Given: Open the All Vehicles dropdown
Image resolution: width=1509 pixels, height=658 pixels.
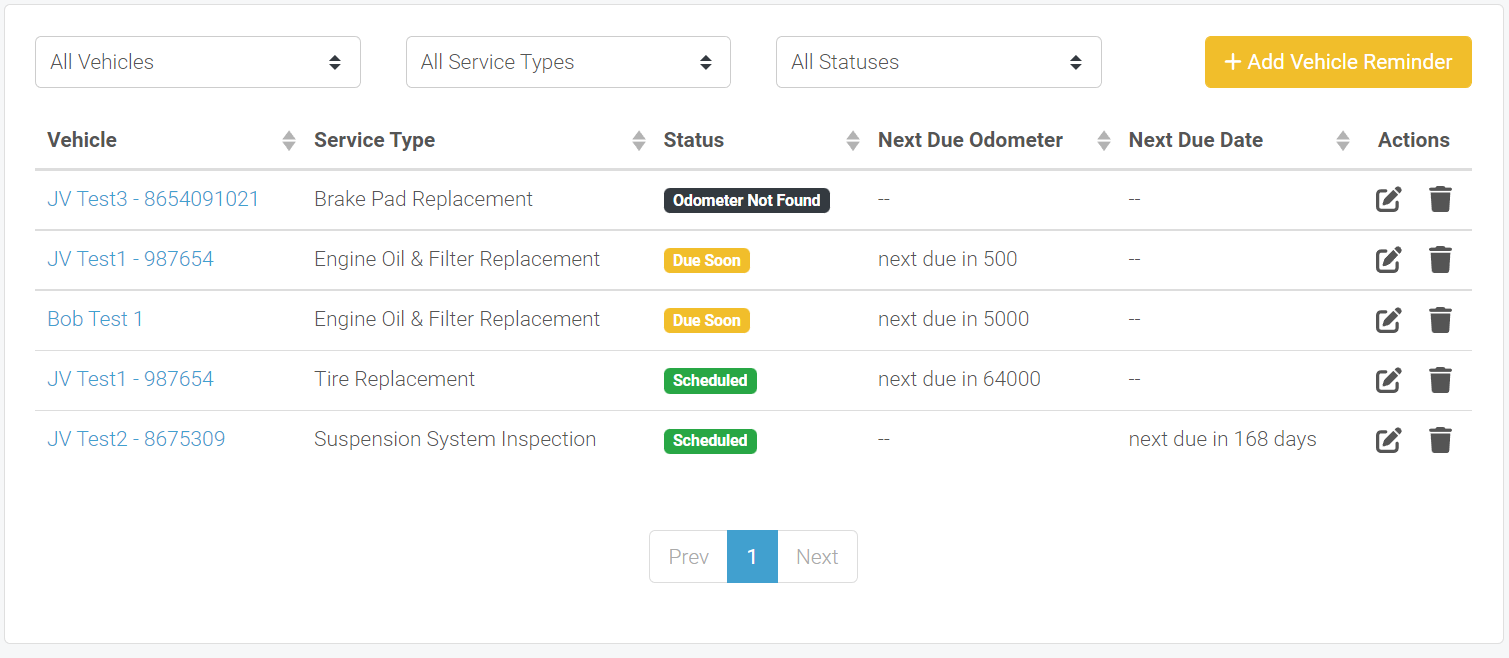Looking at the screenshot, I should tap(198, 62).
